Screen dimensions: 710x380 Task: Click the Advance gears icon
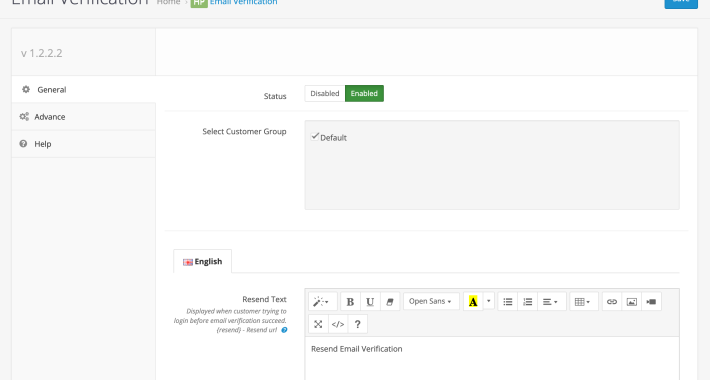(24, 116)
